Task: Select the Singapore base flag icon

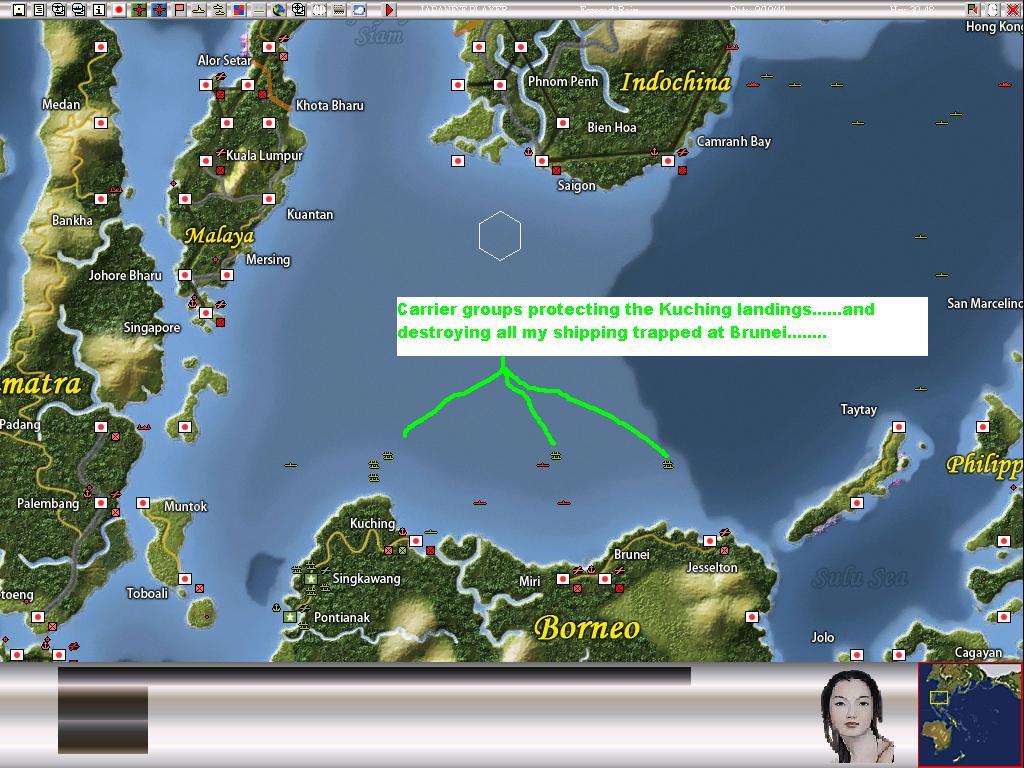Action: tap(206, 313)
